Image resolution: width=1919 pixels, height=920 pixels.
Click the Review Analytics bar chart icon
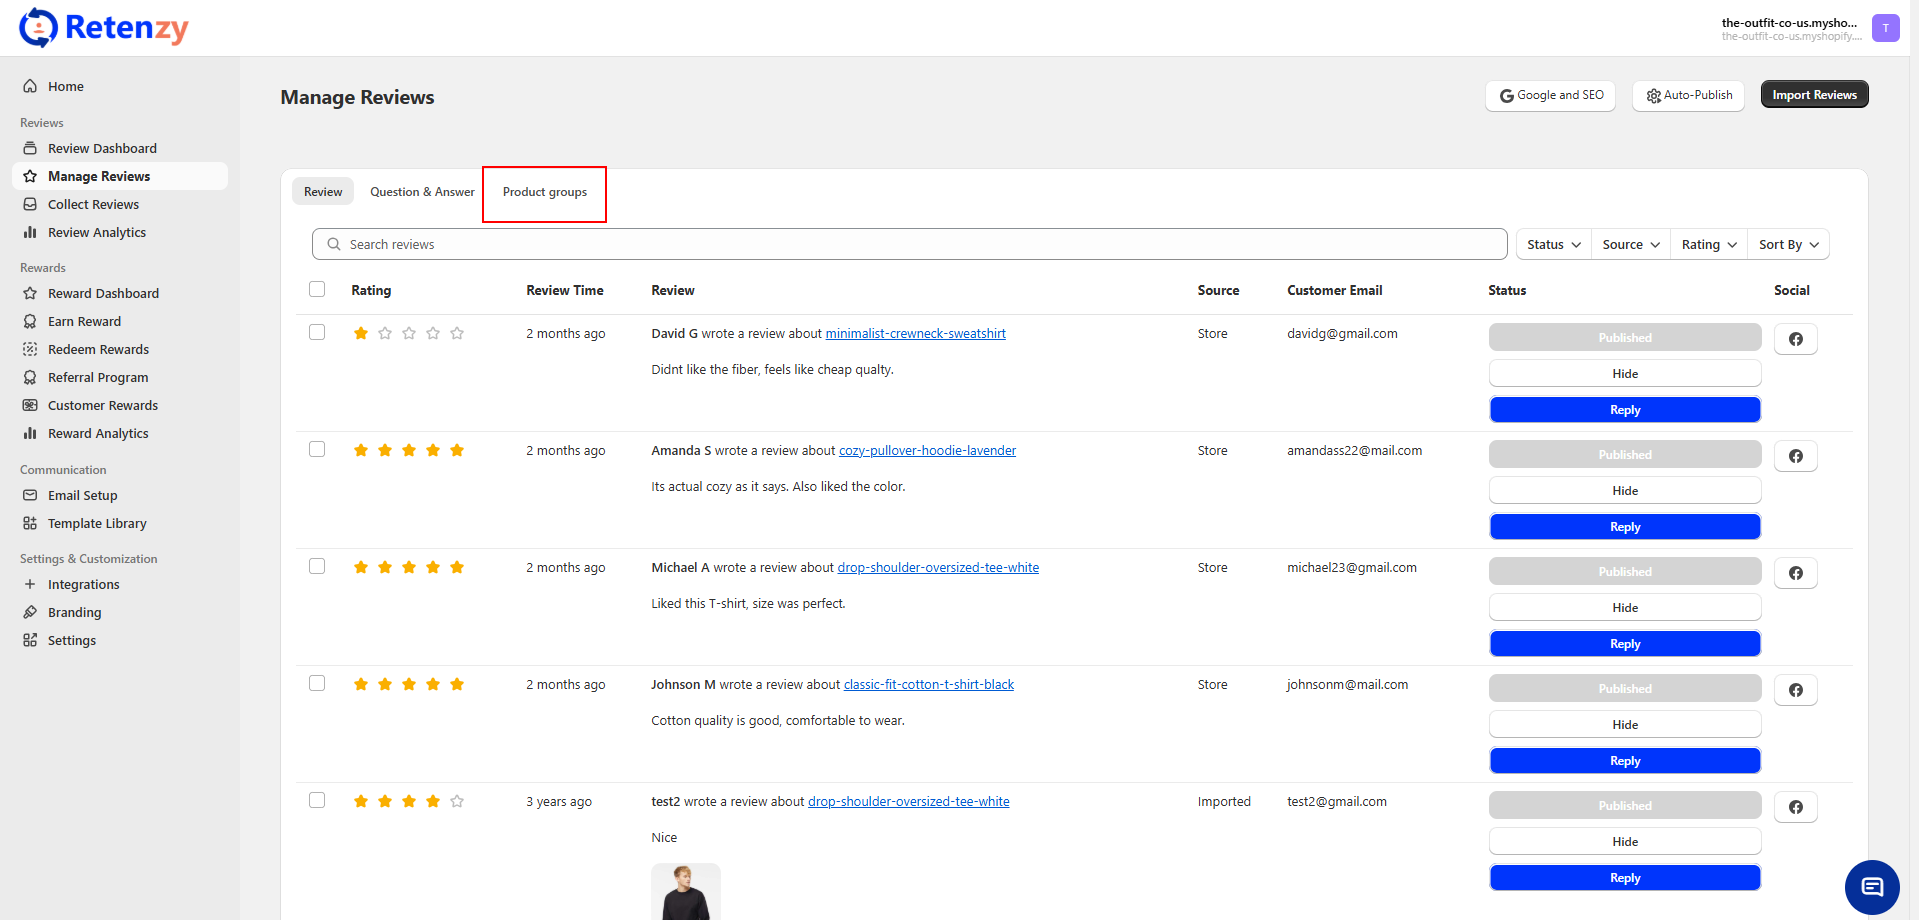coord(30,232)
